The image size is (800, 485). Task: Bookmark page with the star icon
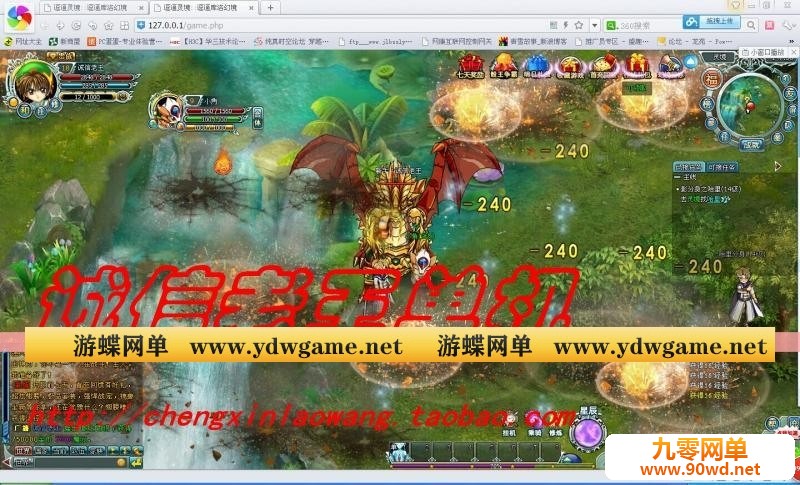[x=579, y=25]
